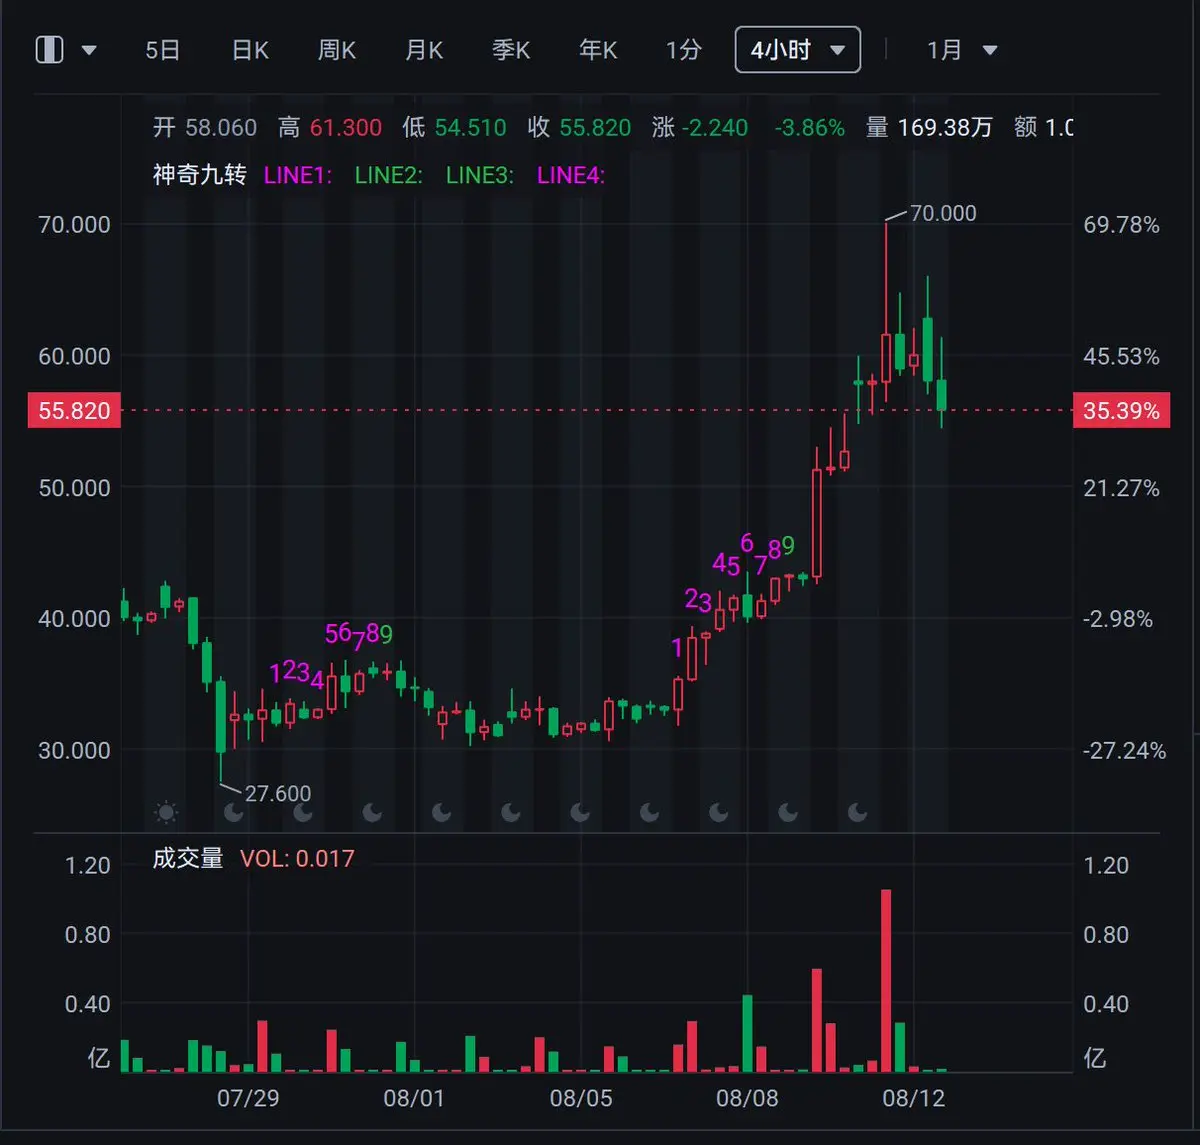
Task: Select the 月K monthly chart tab
Action: [x=424, y=50]
